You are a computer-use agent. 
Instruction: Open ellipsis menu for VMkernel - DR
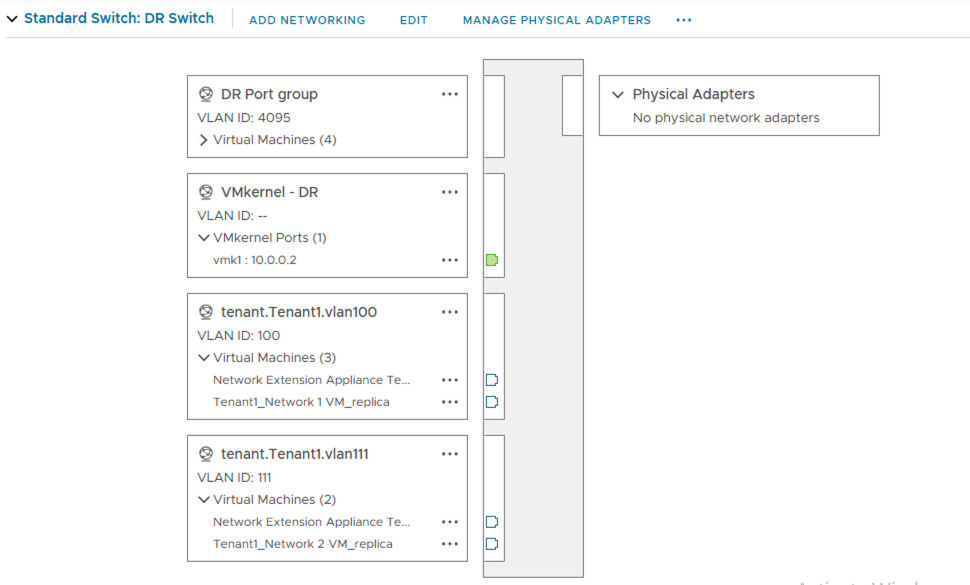tap(449, 192)
